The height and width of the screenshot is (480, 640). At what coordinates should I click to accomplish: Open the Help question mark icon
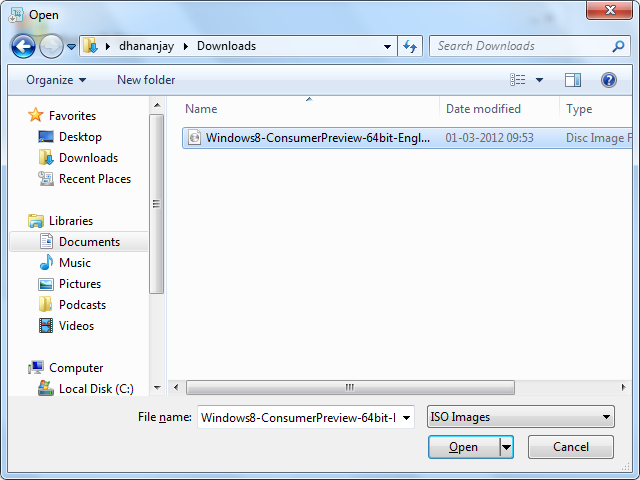(x=608, y=80)
